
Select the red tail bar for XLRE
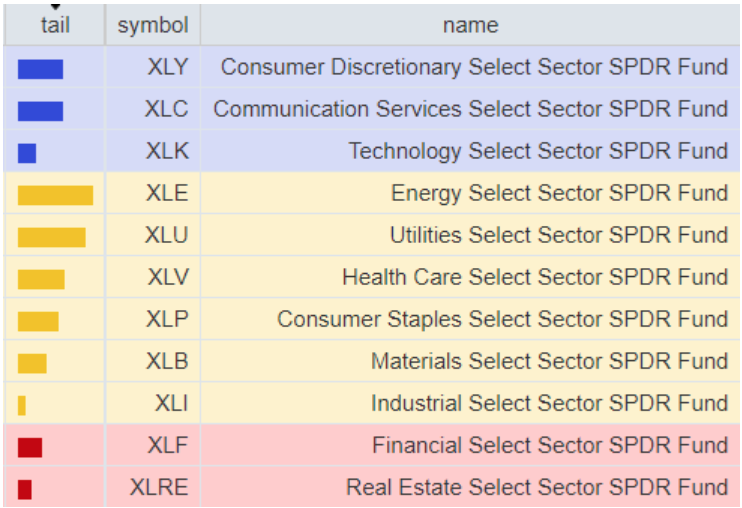coord(25,489)
